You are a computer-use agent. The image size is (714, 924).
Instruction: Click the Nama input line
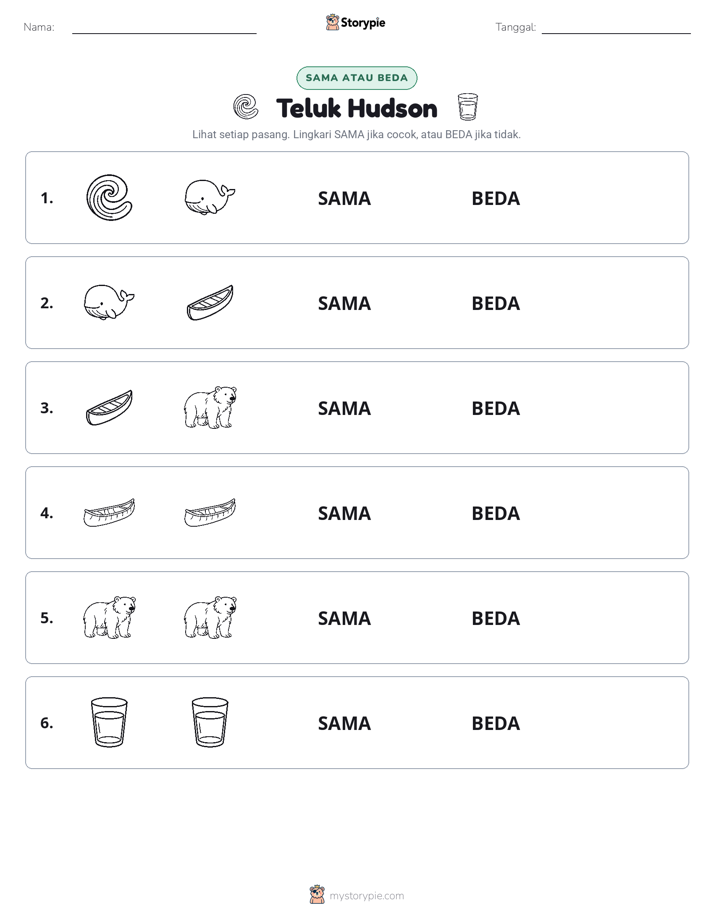coord(164,28)
